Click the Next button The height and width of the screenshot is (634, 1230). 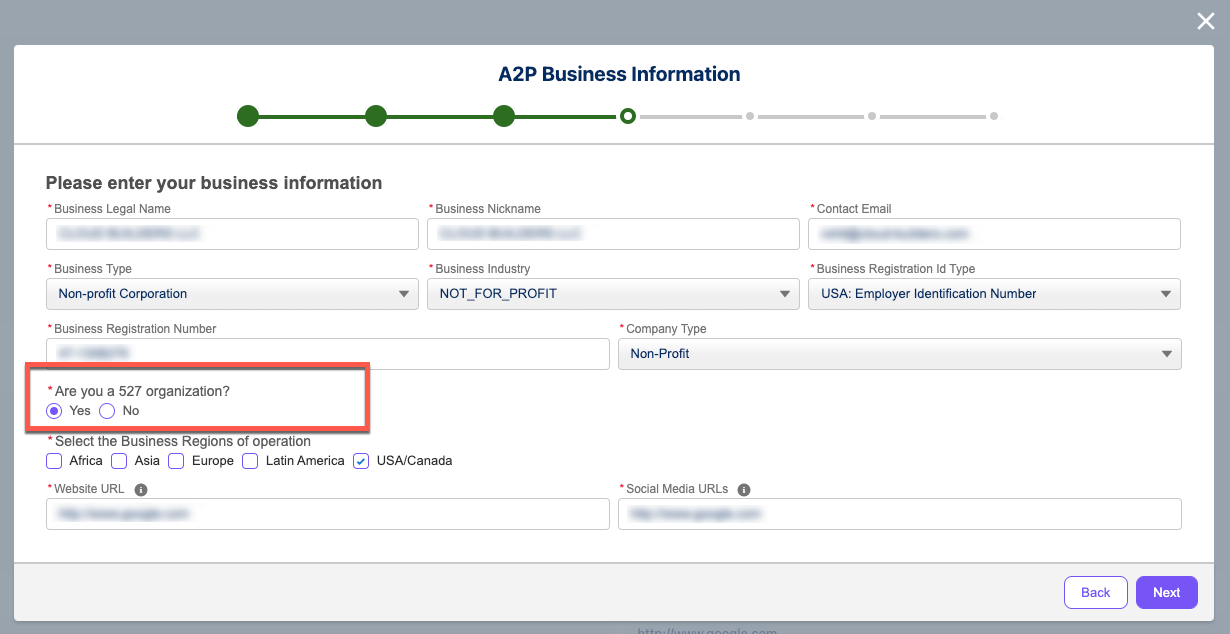1166,592
